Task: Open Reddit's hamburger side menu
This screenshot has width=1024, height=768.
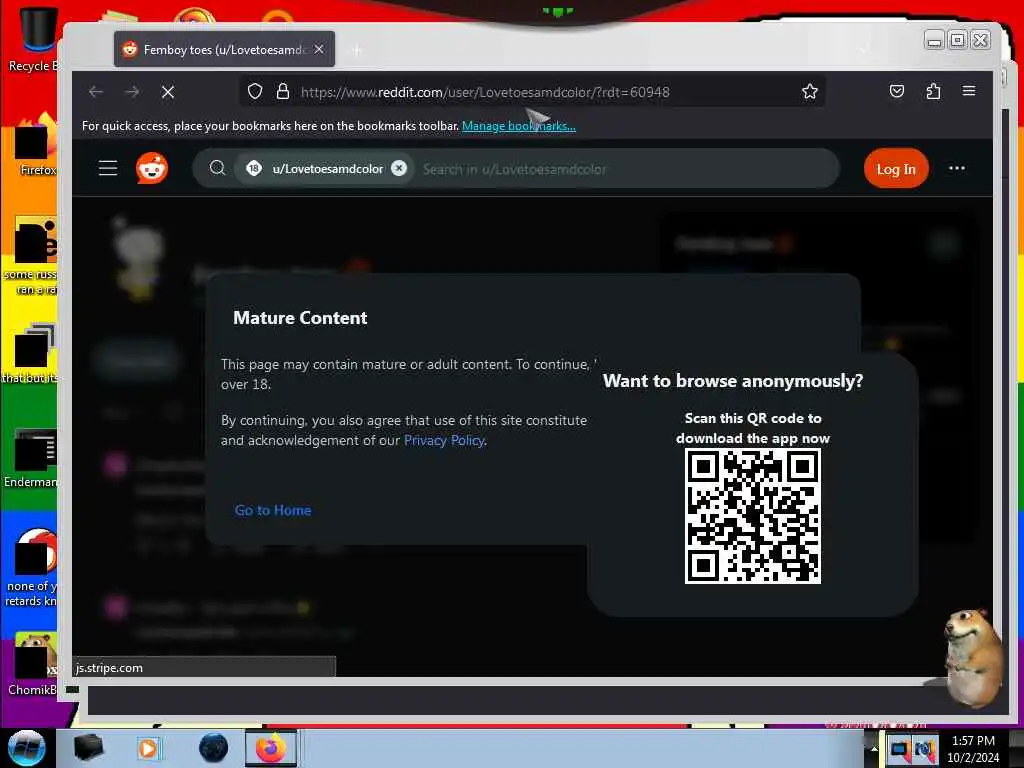Action: [x=108, y=168]
